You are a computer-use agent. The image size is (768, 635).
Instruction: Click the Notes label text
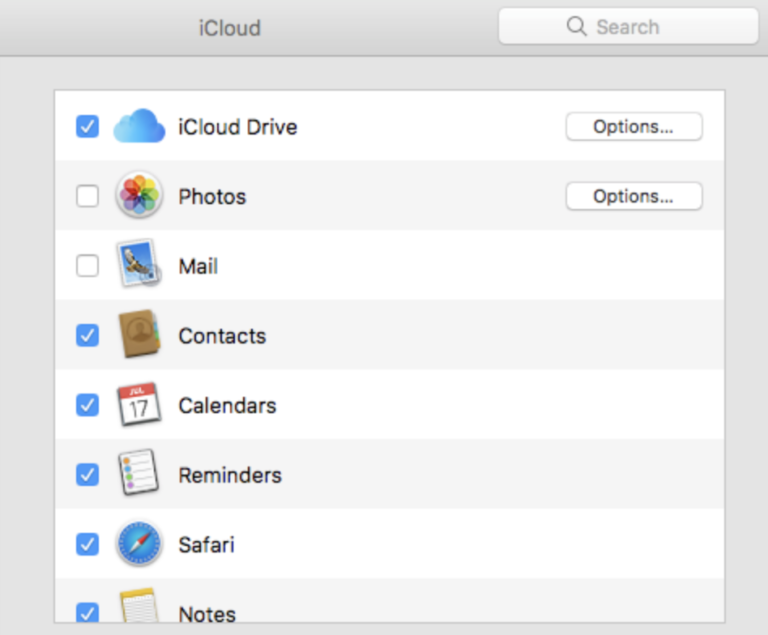[207, 614]
